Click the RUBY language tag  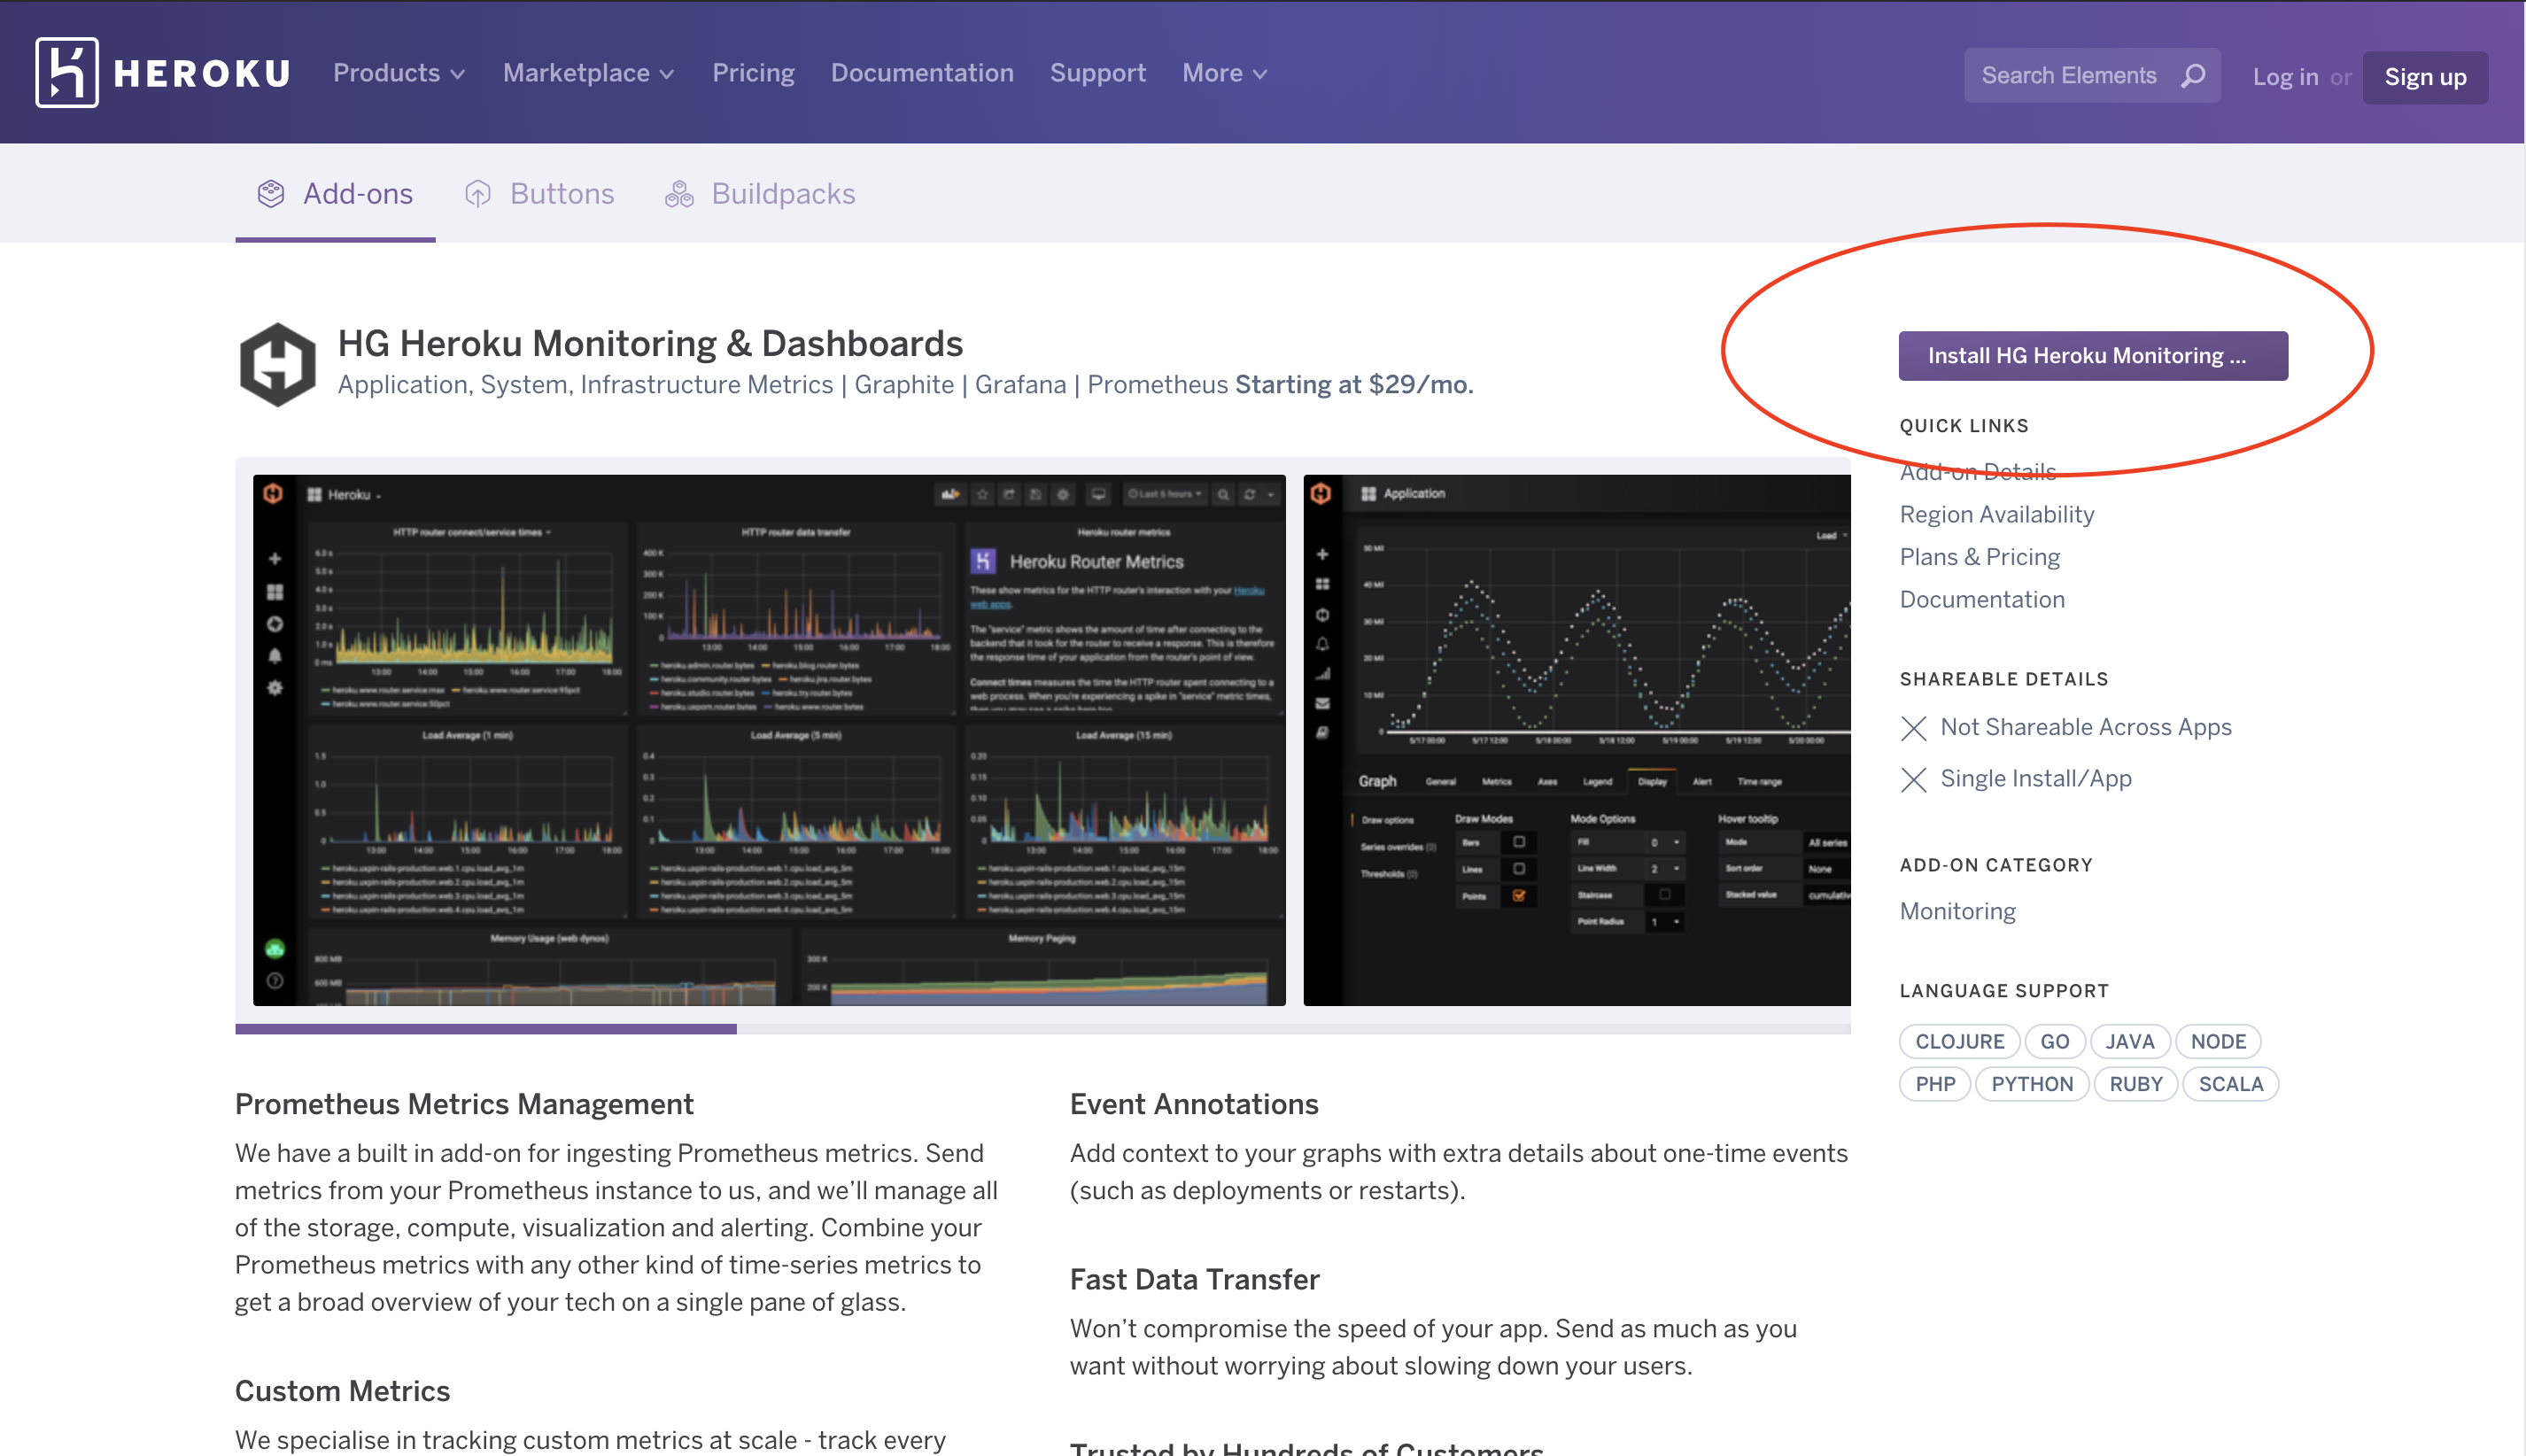(x=2136, y=1084)
